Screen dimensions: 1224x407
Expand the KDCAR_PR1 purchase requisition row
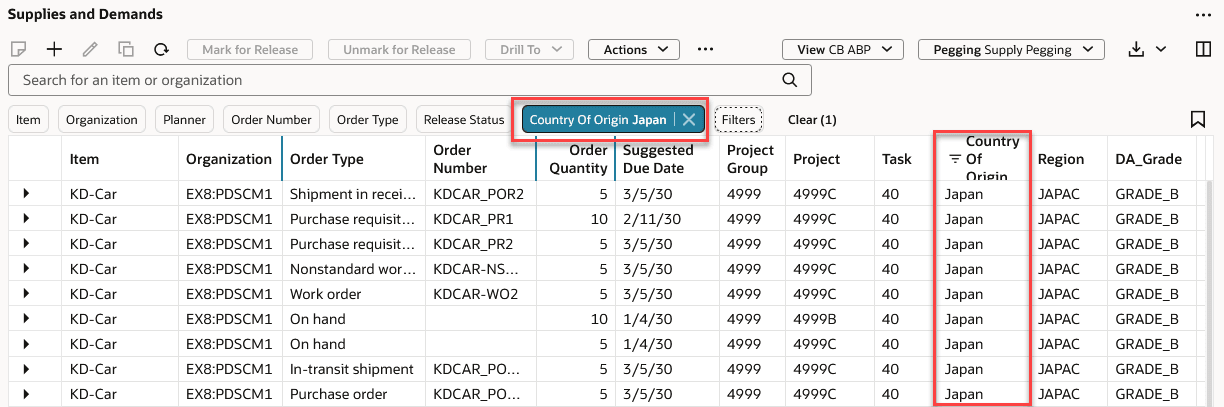(26, 219)
